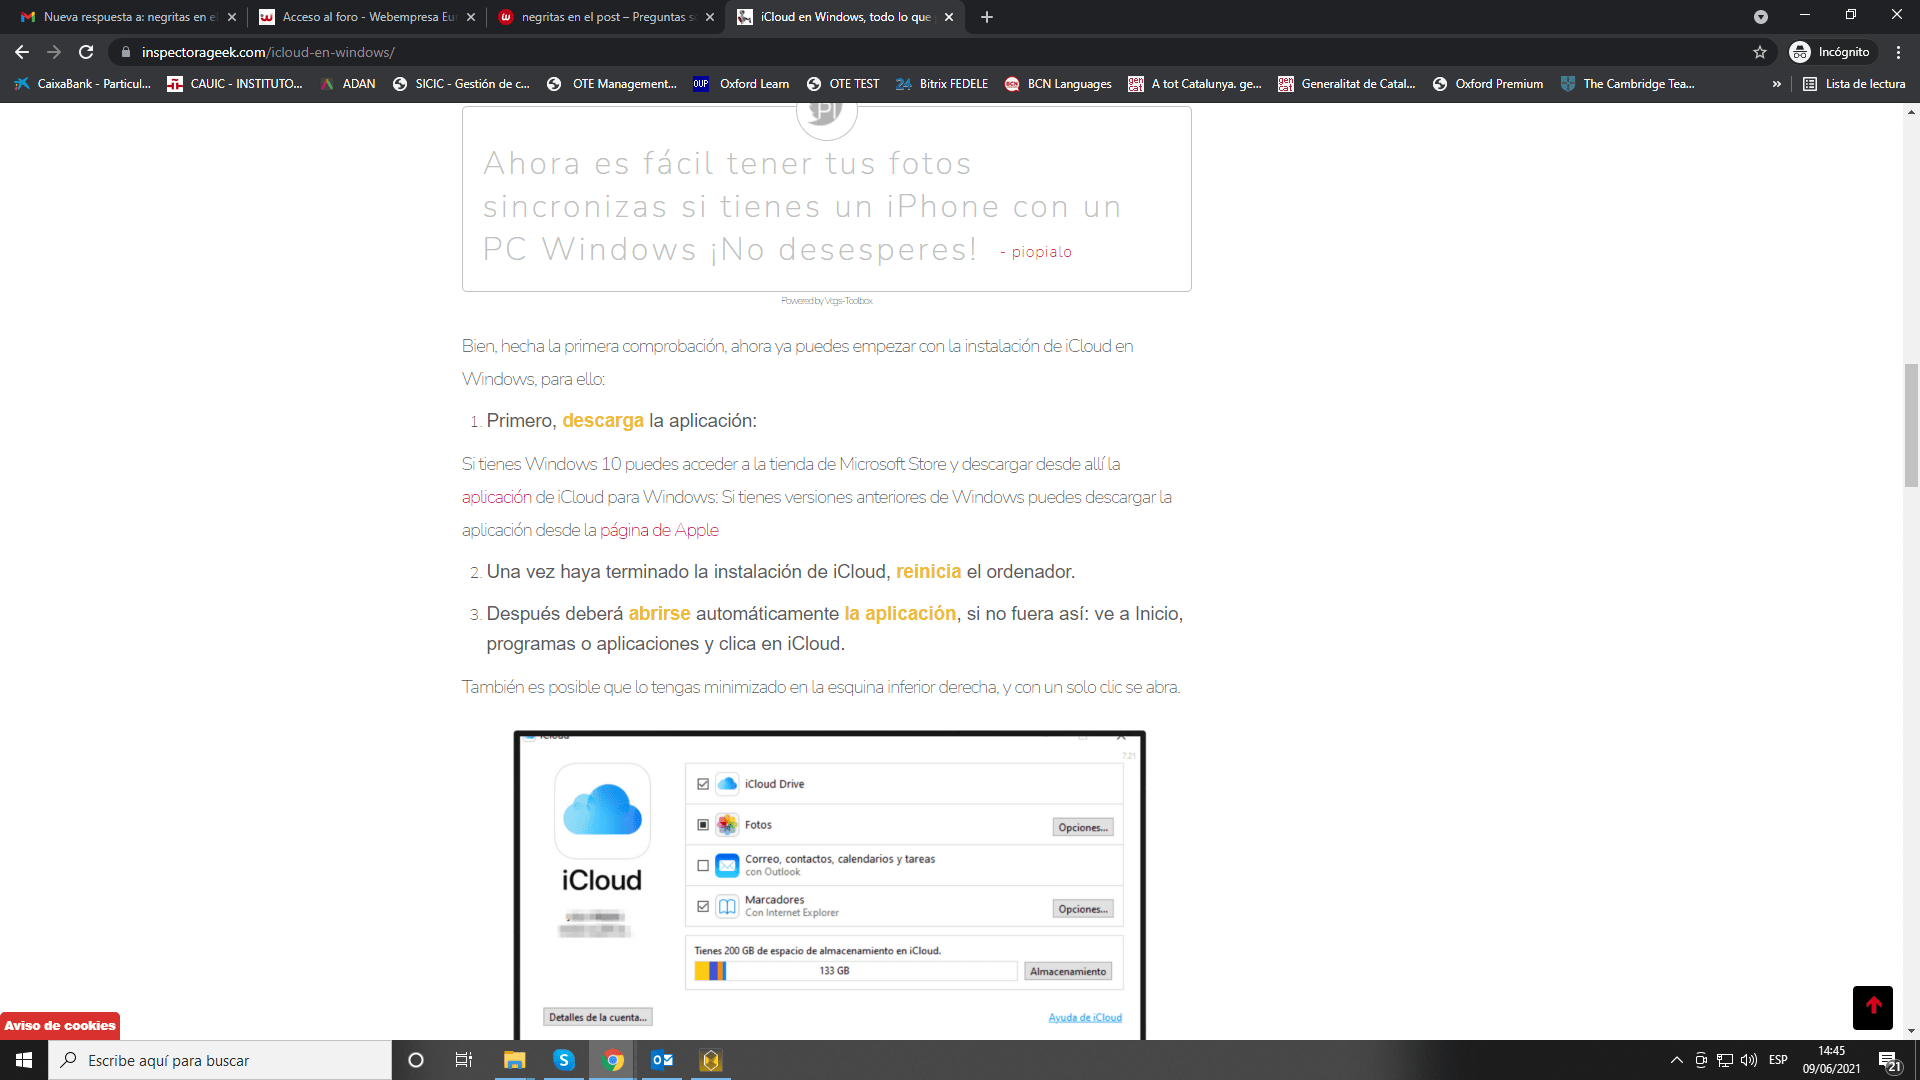Close the 'negritas en el post' tab
Screen dimensions: 1920x1080
point(710,17)
